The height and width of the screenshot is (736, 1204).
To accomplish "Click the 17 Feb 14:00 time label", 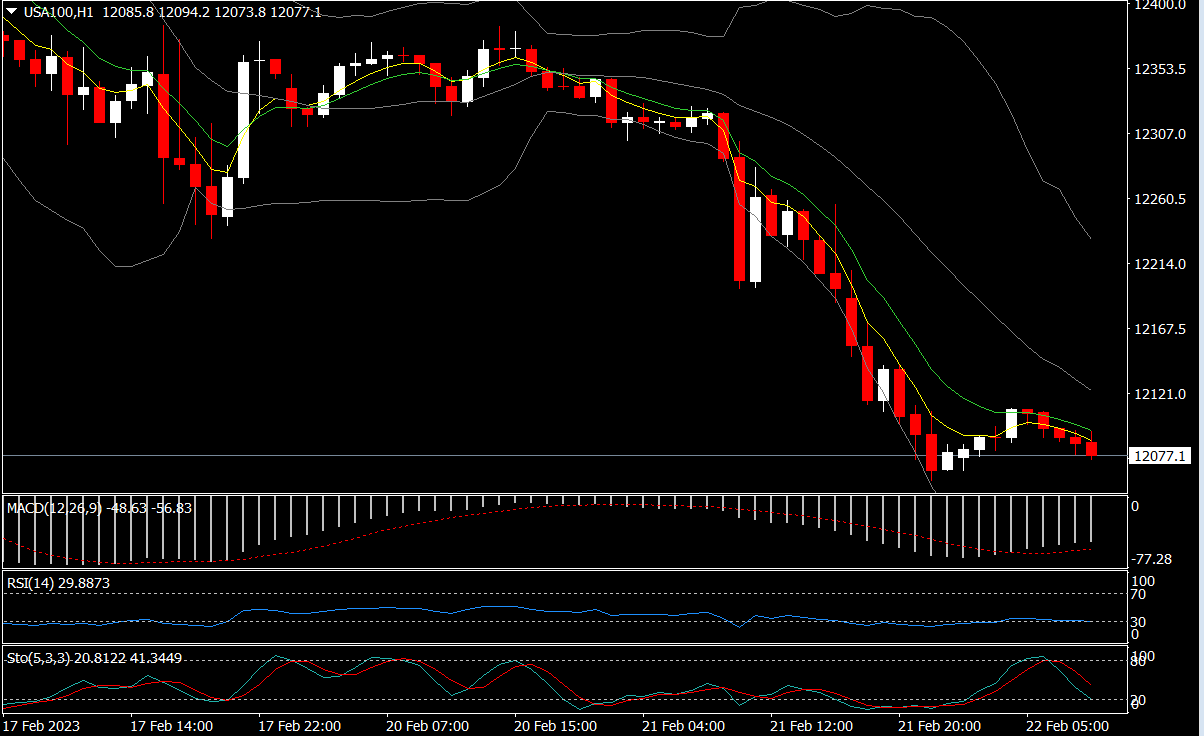I will 172,725.
